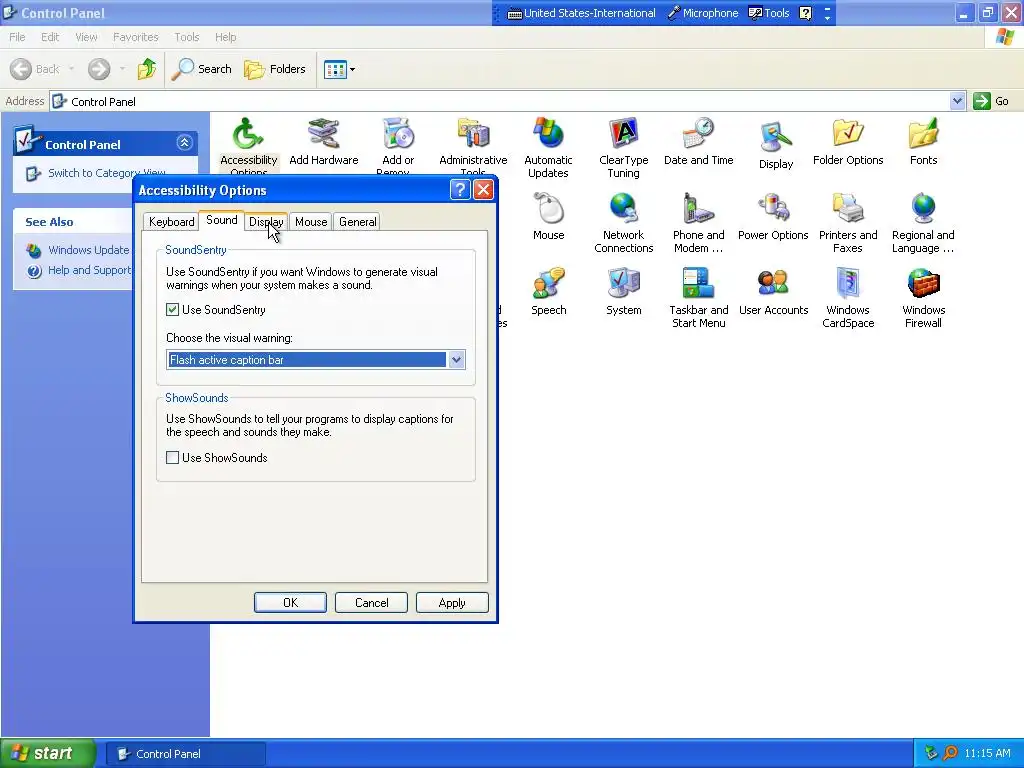The image size is (1024, 768).
Task: Open the Favorites menu
Action: tap(135, 37)
